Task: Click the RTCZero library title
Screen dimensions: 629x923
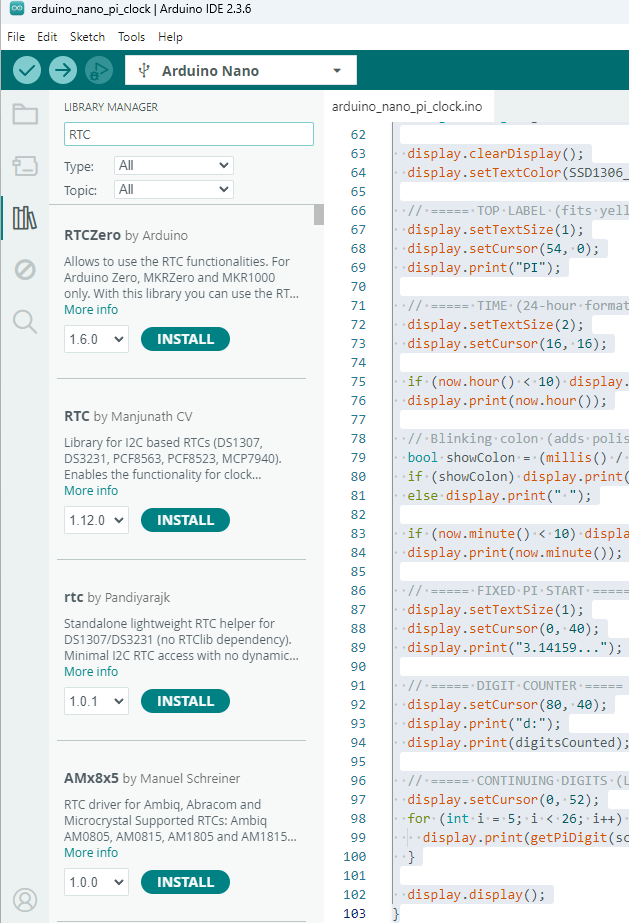Action: pyautogui.click(x=92, y=235)
